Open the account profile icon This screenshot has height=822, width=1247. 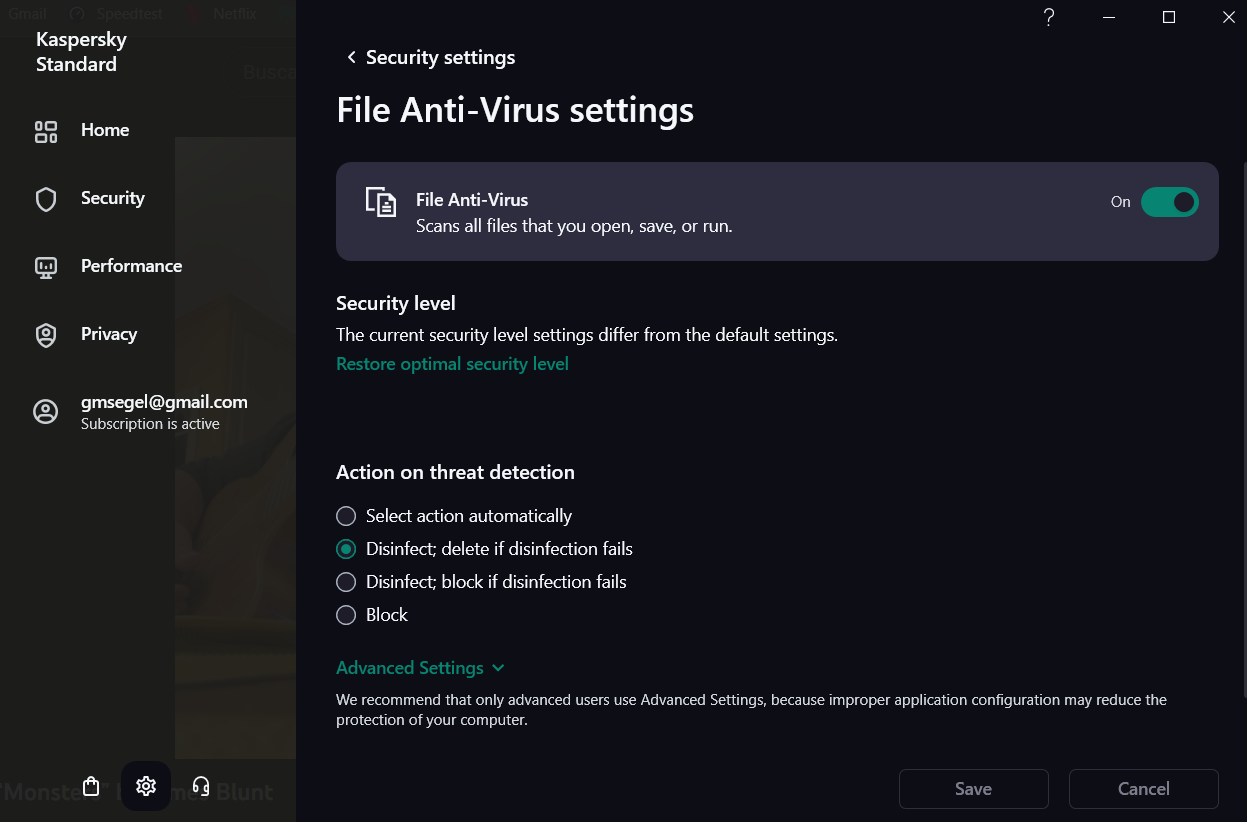point(46,412)
